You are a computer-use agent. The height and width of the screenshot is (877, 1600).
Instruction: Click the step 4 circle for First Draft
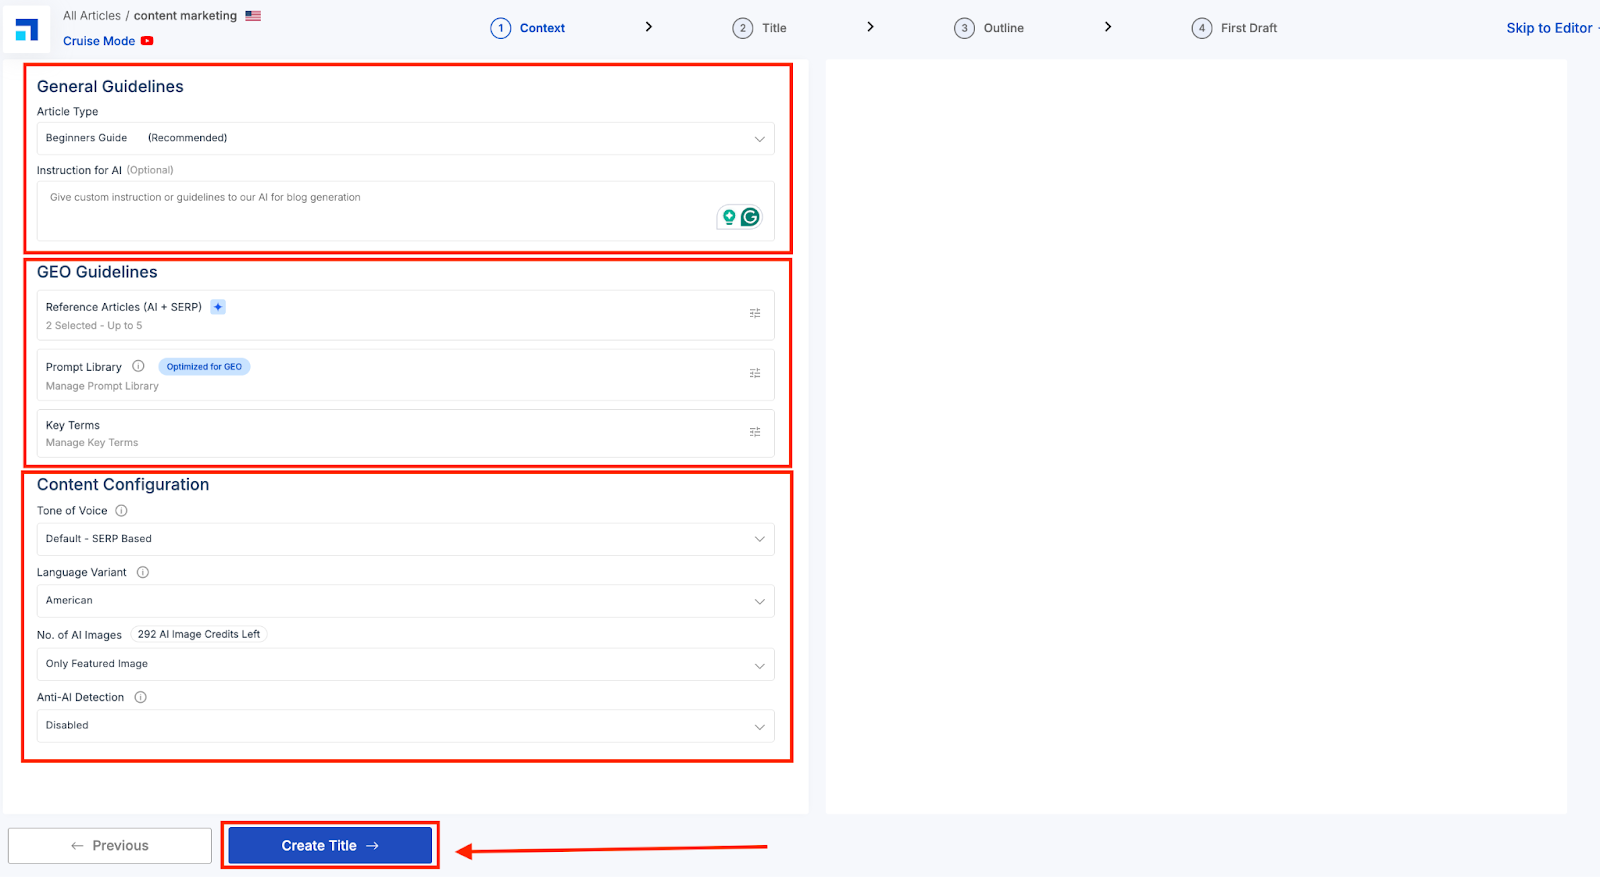coord(1202,28)
